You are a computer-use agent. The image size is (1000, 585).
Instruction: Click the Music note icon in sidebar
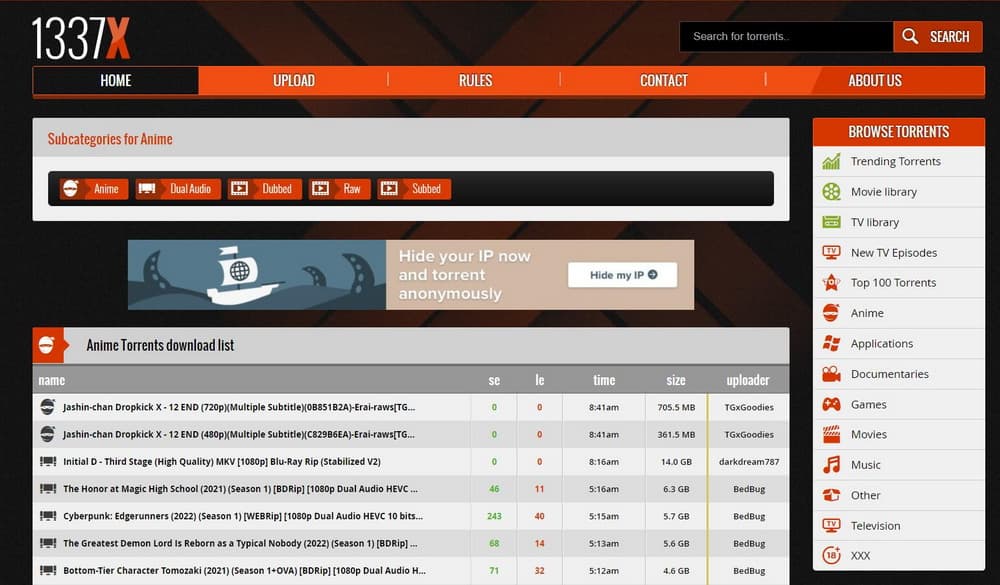pyautogui.click(x=831, y=465)
